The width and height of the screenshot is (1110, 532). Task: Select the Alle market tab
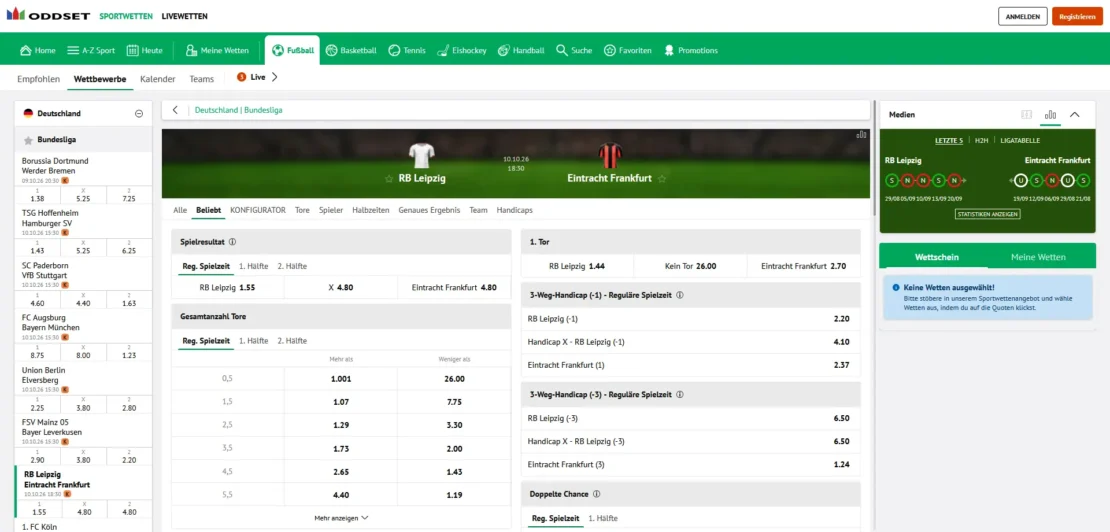tap(180, 210)
